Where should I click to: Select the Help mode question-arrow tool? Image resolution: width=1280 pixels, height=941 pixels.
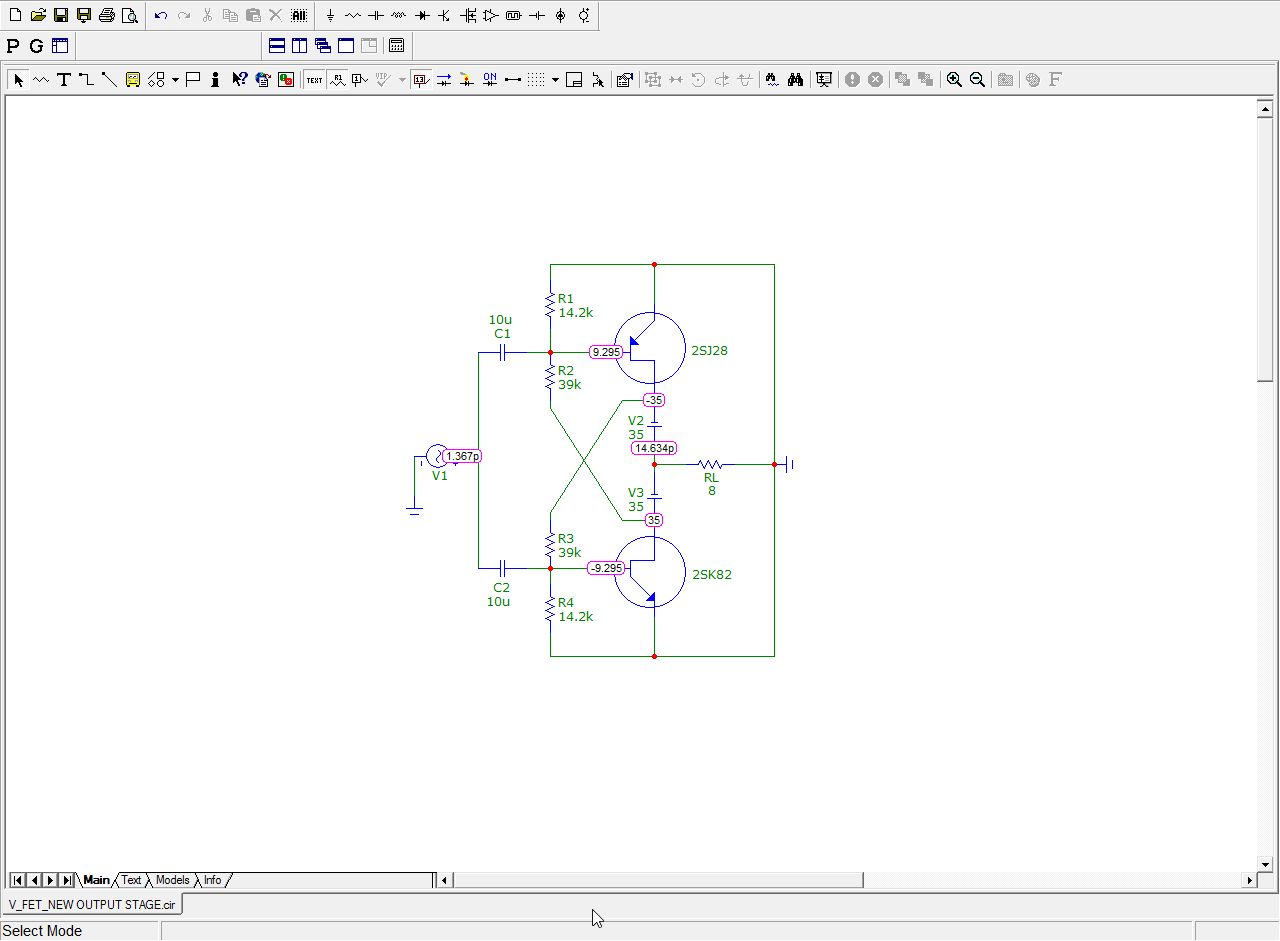[239, 80]
